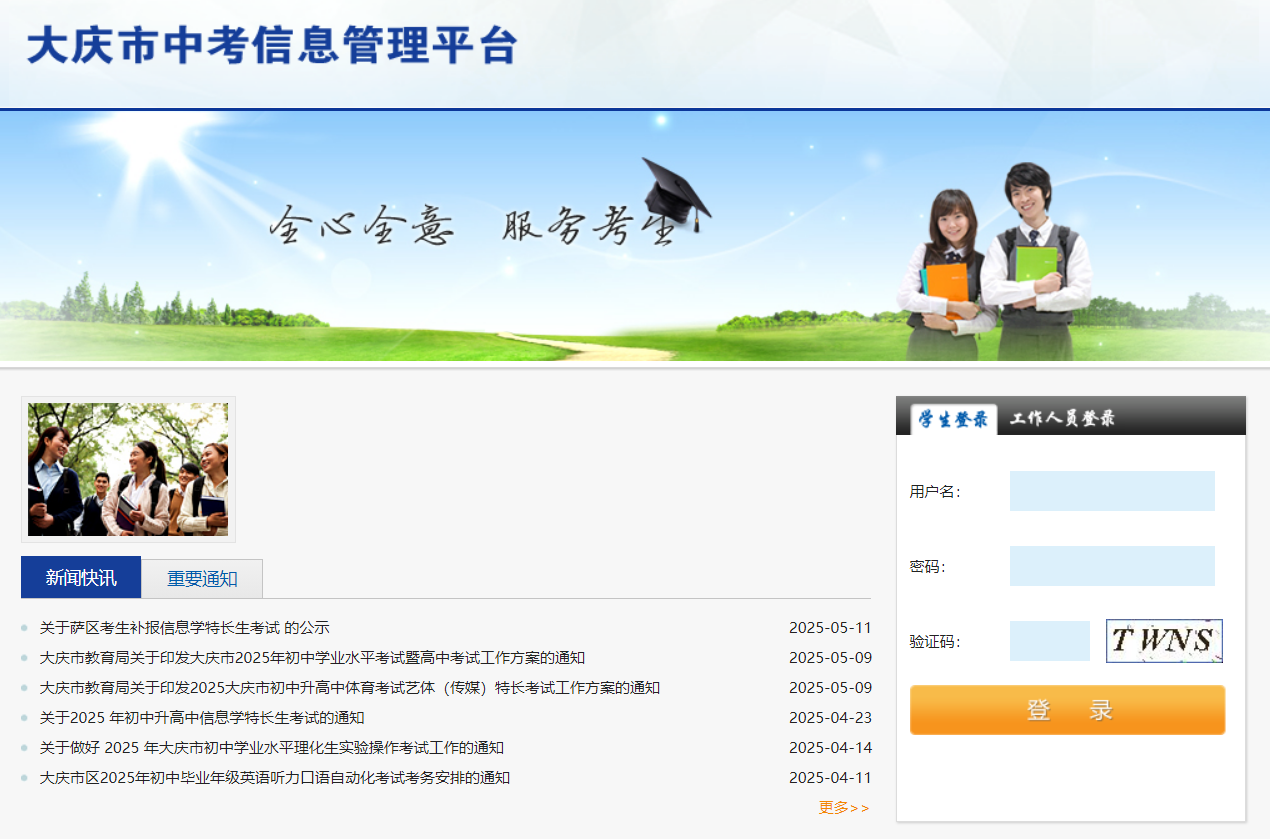This screenshot has height=839, width=1270.
Task: Open 2025年初中学业水平考试暨高中考试工作方案 notice
Action: tap(312, 658)
